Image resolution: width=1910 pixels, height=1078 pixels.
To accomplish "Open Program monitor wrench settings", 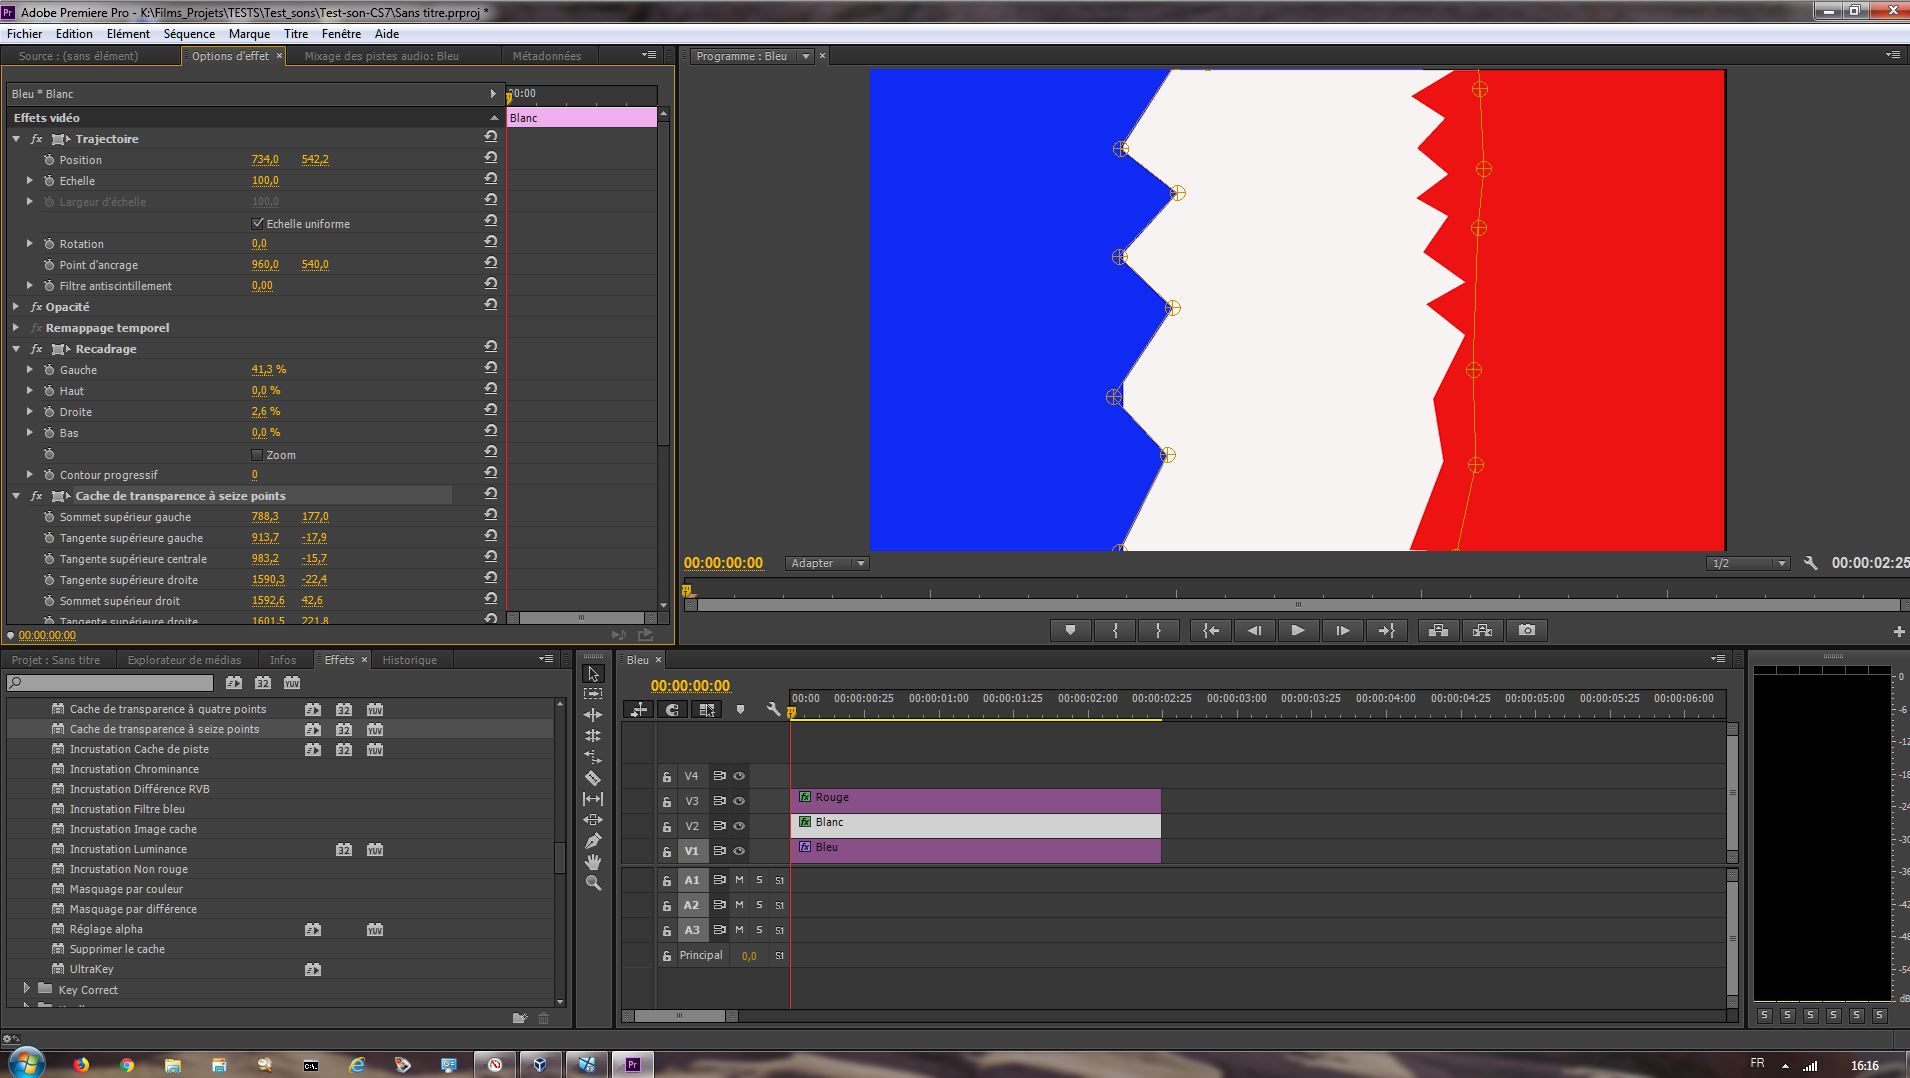I will pyautogui.click(x=1810, y=563).
